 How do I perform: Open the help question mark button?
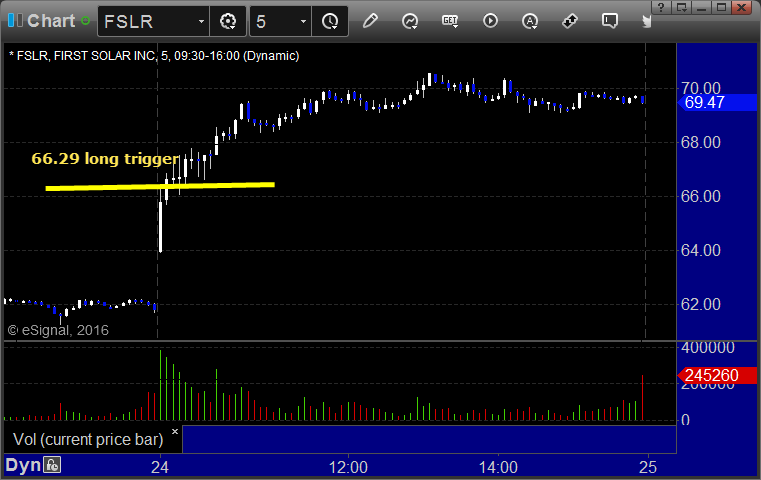(661, 7)
